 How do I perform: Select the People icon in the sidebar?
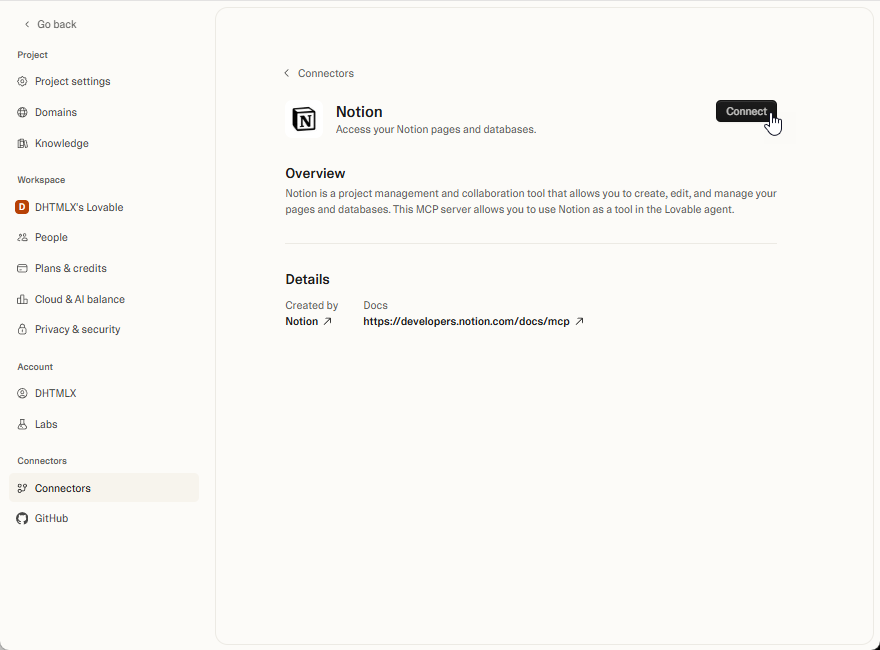point(22,237)
